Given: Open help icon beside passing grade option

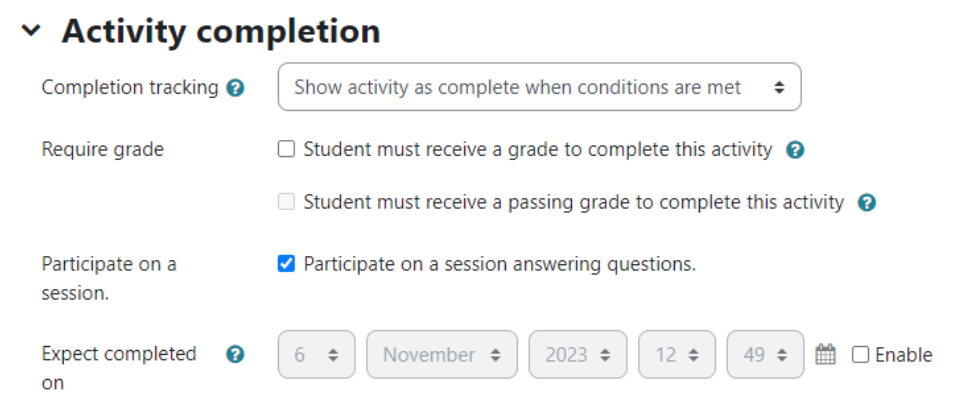Looking at the screenshot, I should [867, 203].
